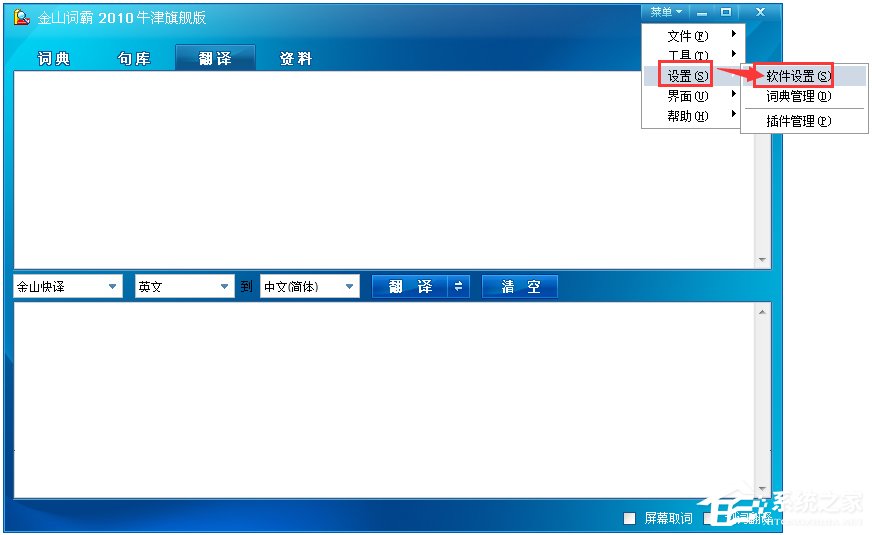Switch to the 词典 tab
Screen dimensions: 872x535
tap(54, 58)
